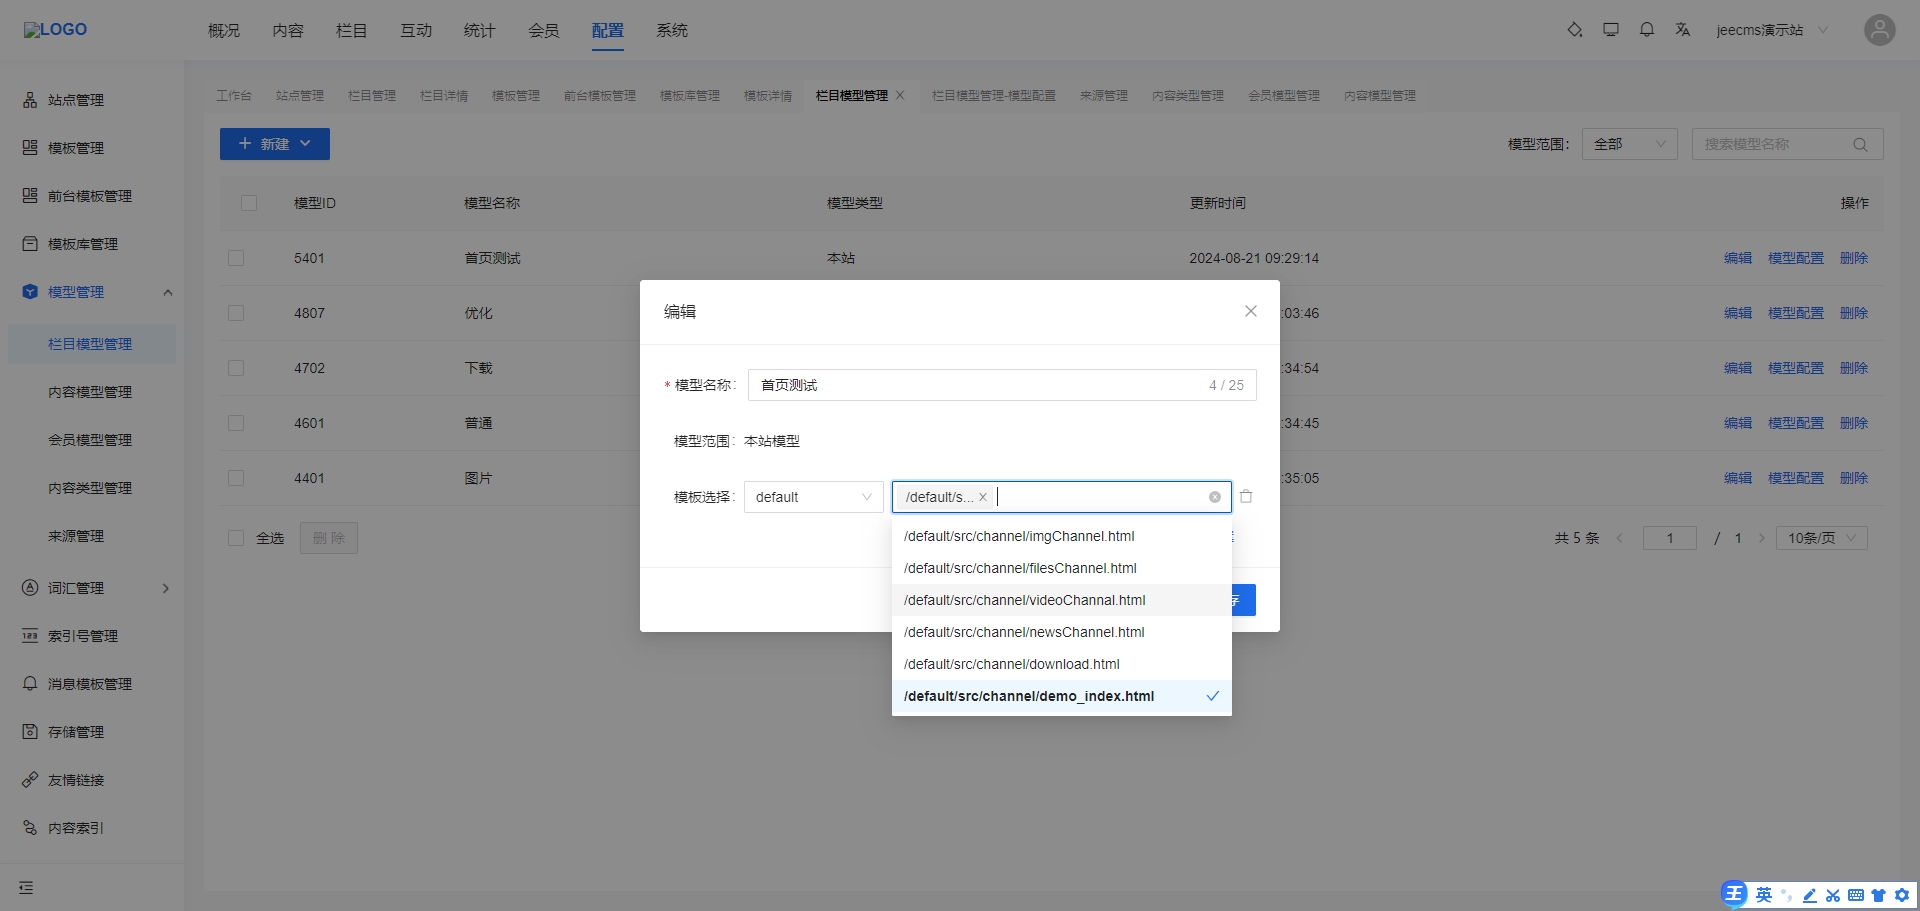
Task: Click the 新建 button
Action: coord(274,144)
